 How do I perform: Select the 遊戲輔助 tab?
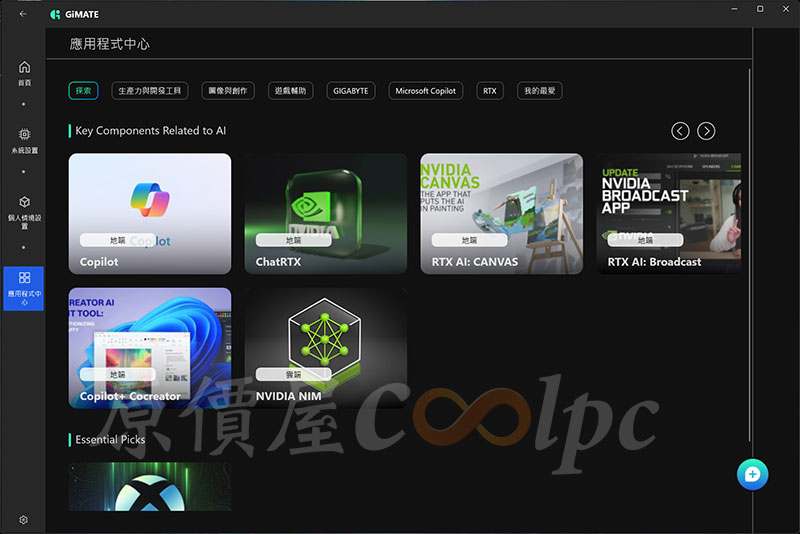[290, 91]
